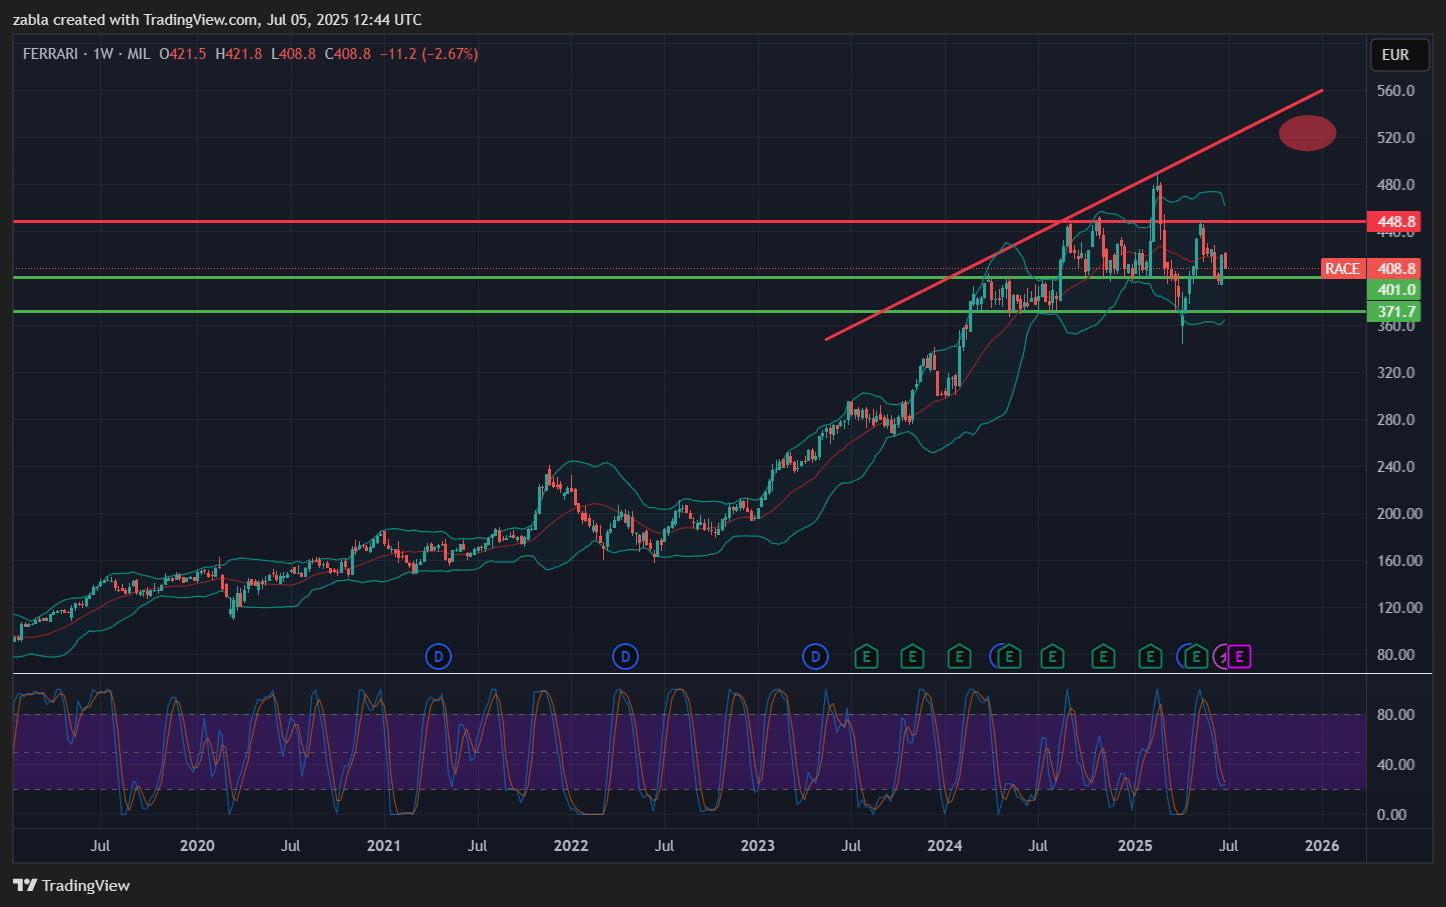Click the 2026 time axis label
Screen dimensions: 1446x907
point(1322,846)
